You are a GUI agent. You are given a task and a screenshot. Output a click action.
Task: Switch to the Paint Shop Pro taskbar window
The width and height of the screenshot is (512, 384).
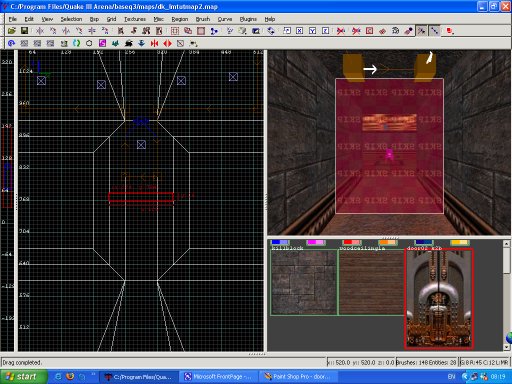click(x=299, y=377)
